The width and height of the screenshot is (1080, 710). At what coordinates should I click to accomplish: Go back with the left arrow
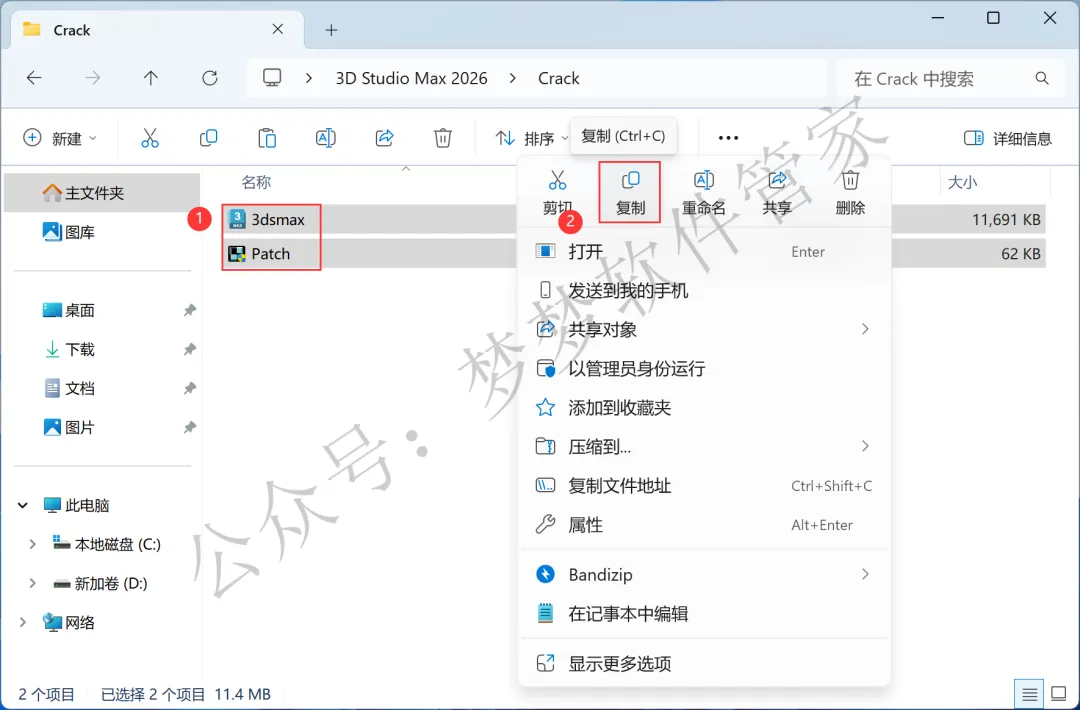tap(34, 78)
